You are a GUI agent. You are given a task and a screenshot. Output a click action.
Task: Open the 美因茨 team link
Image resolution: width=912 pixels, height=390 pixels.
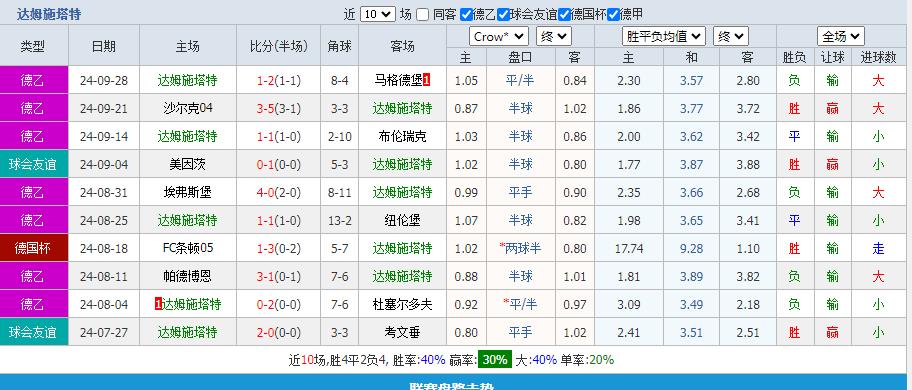tap(187, 164)
